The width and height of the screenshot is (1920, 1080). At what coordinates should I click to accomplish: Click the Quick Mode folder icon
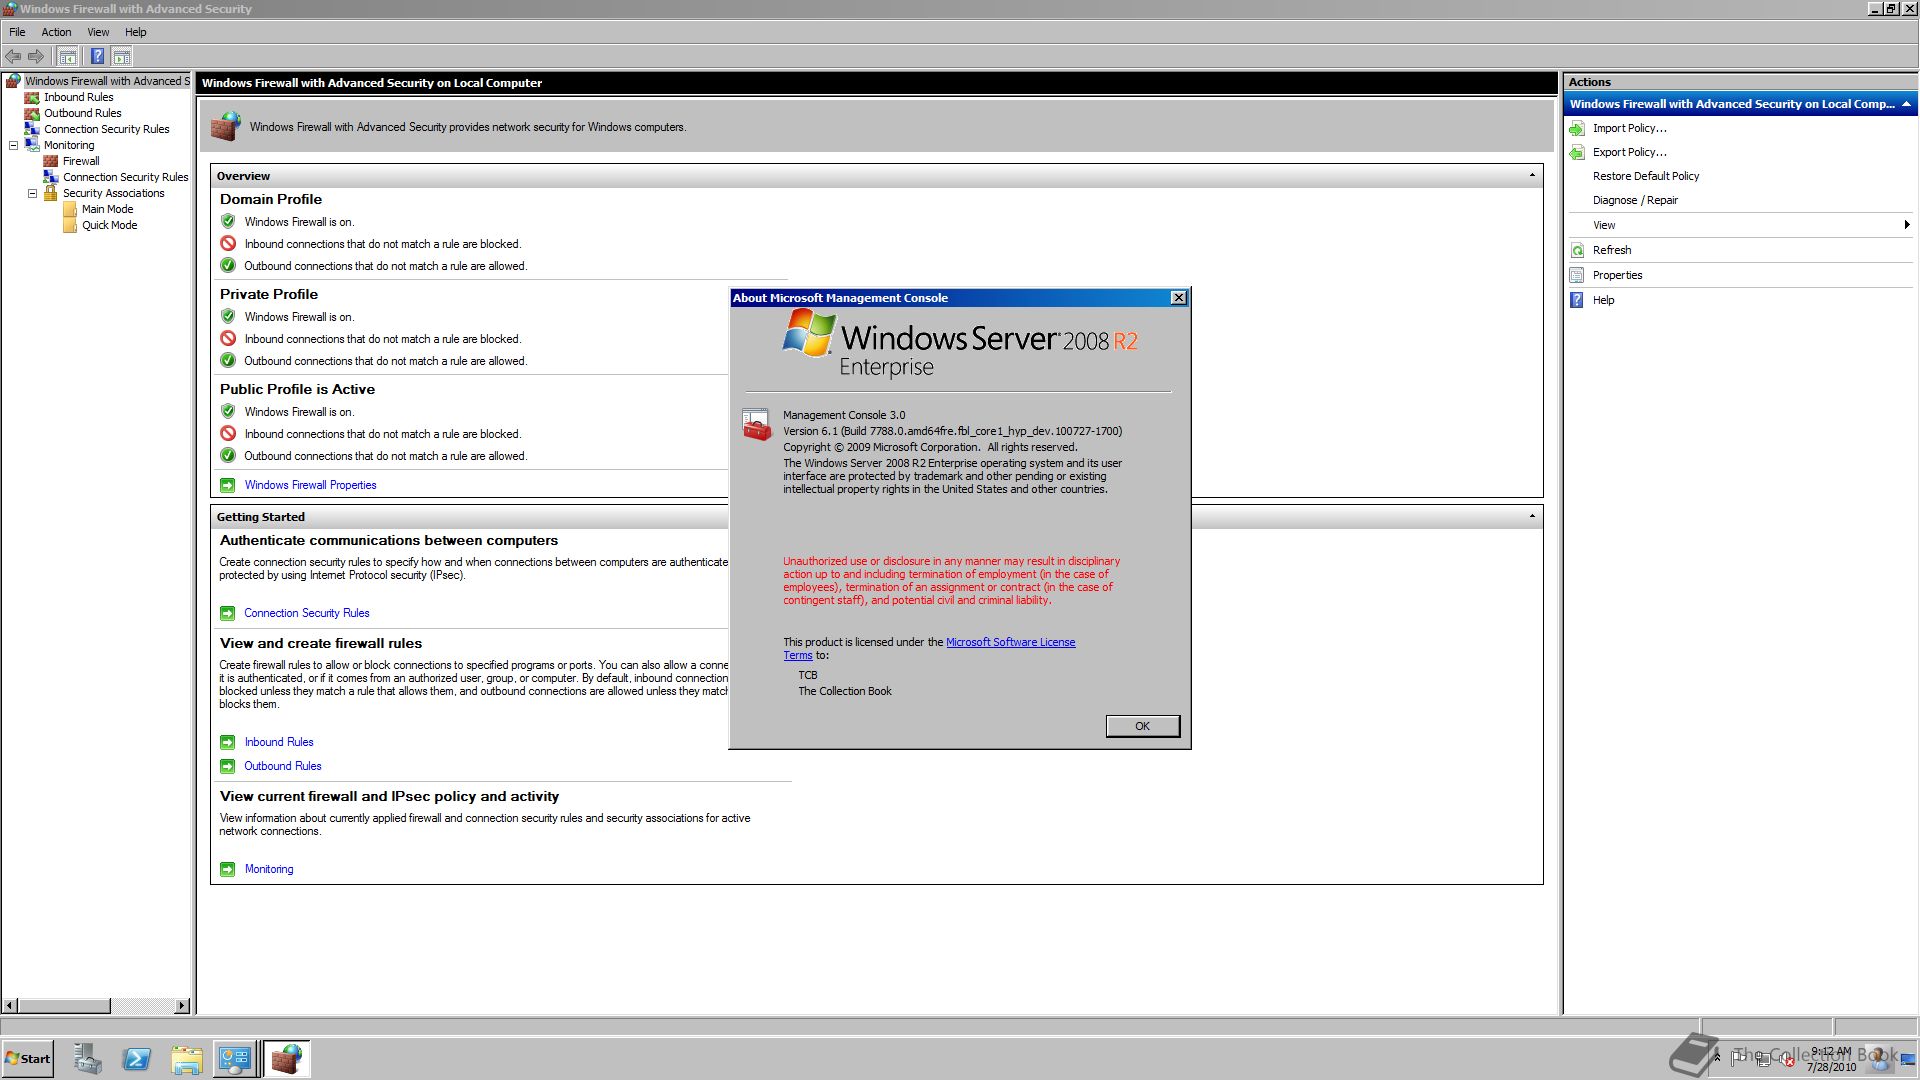click(x=70, y=225)
